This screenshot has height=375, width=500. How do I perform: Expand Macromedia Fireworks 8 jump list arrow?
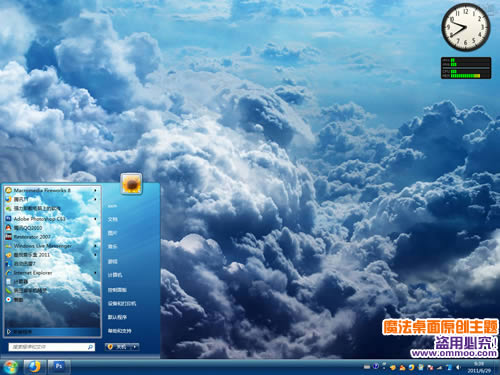point(95,190)
